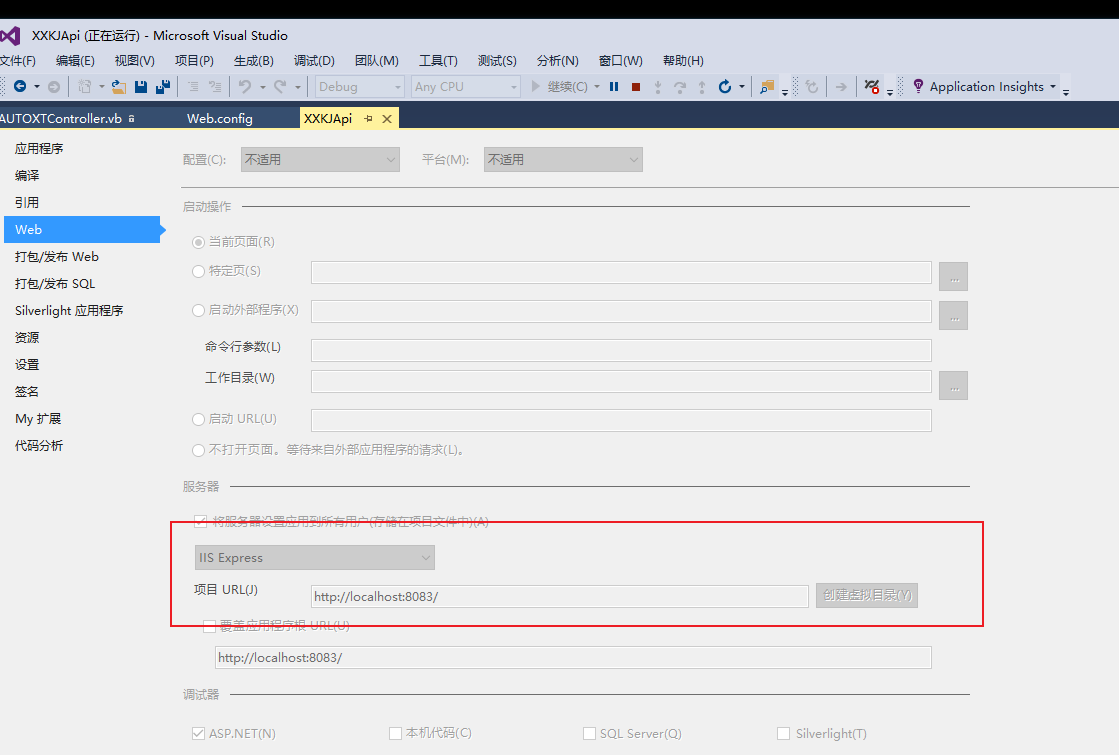Switch to the AUTOXTController.vb tab

point(61,118)
